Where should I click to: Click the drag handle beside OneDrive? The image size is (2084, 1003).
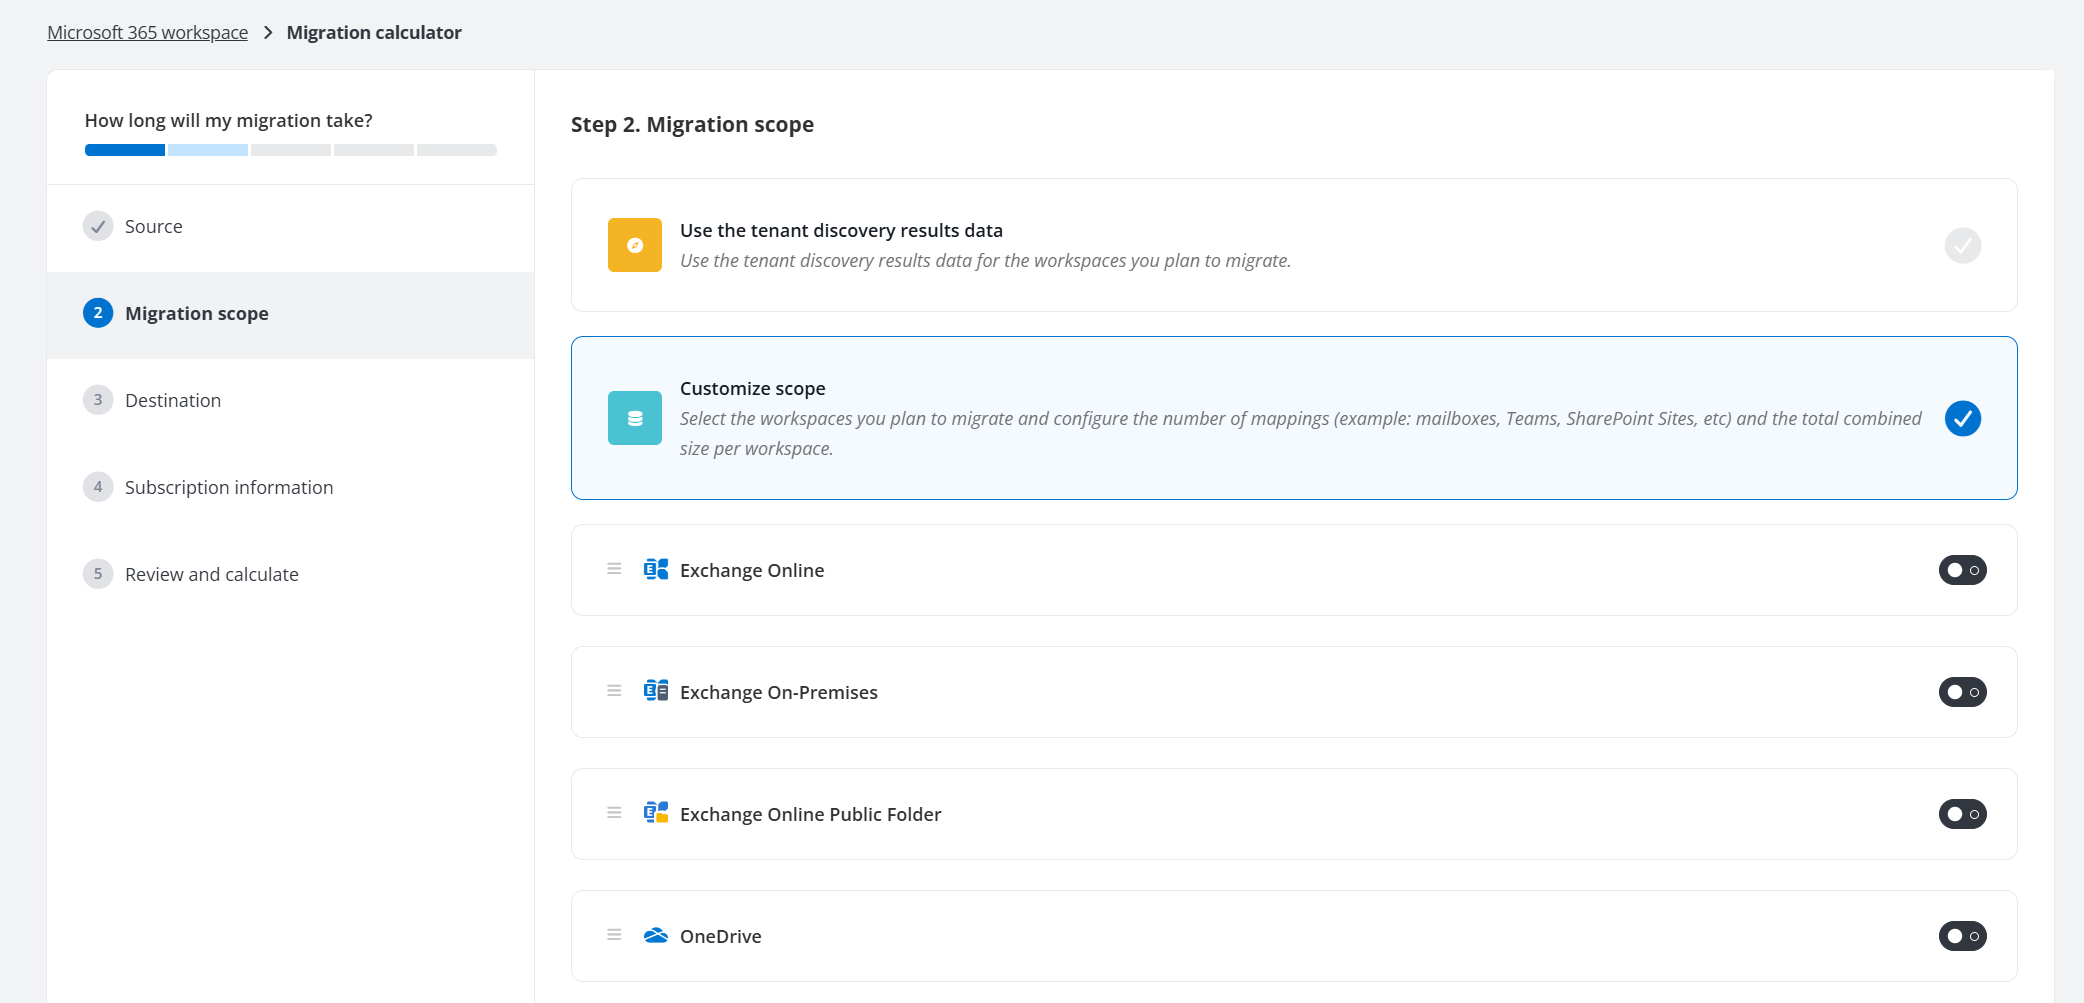click(614, 935)
